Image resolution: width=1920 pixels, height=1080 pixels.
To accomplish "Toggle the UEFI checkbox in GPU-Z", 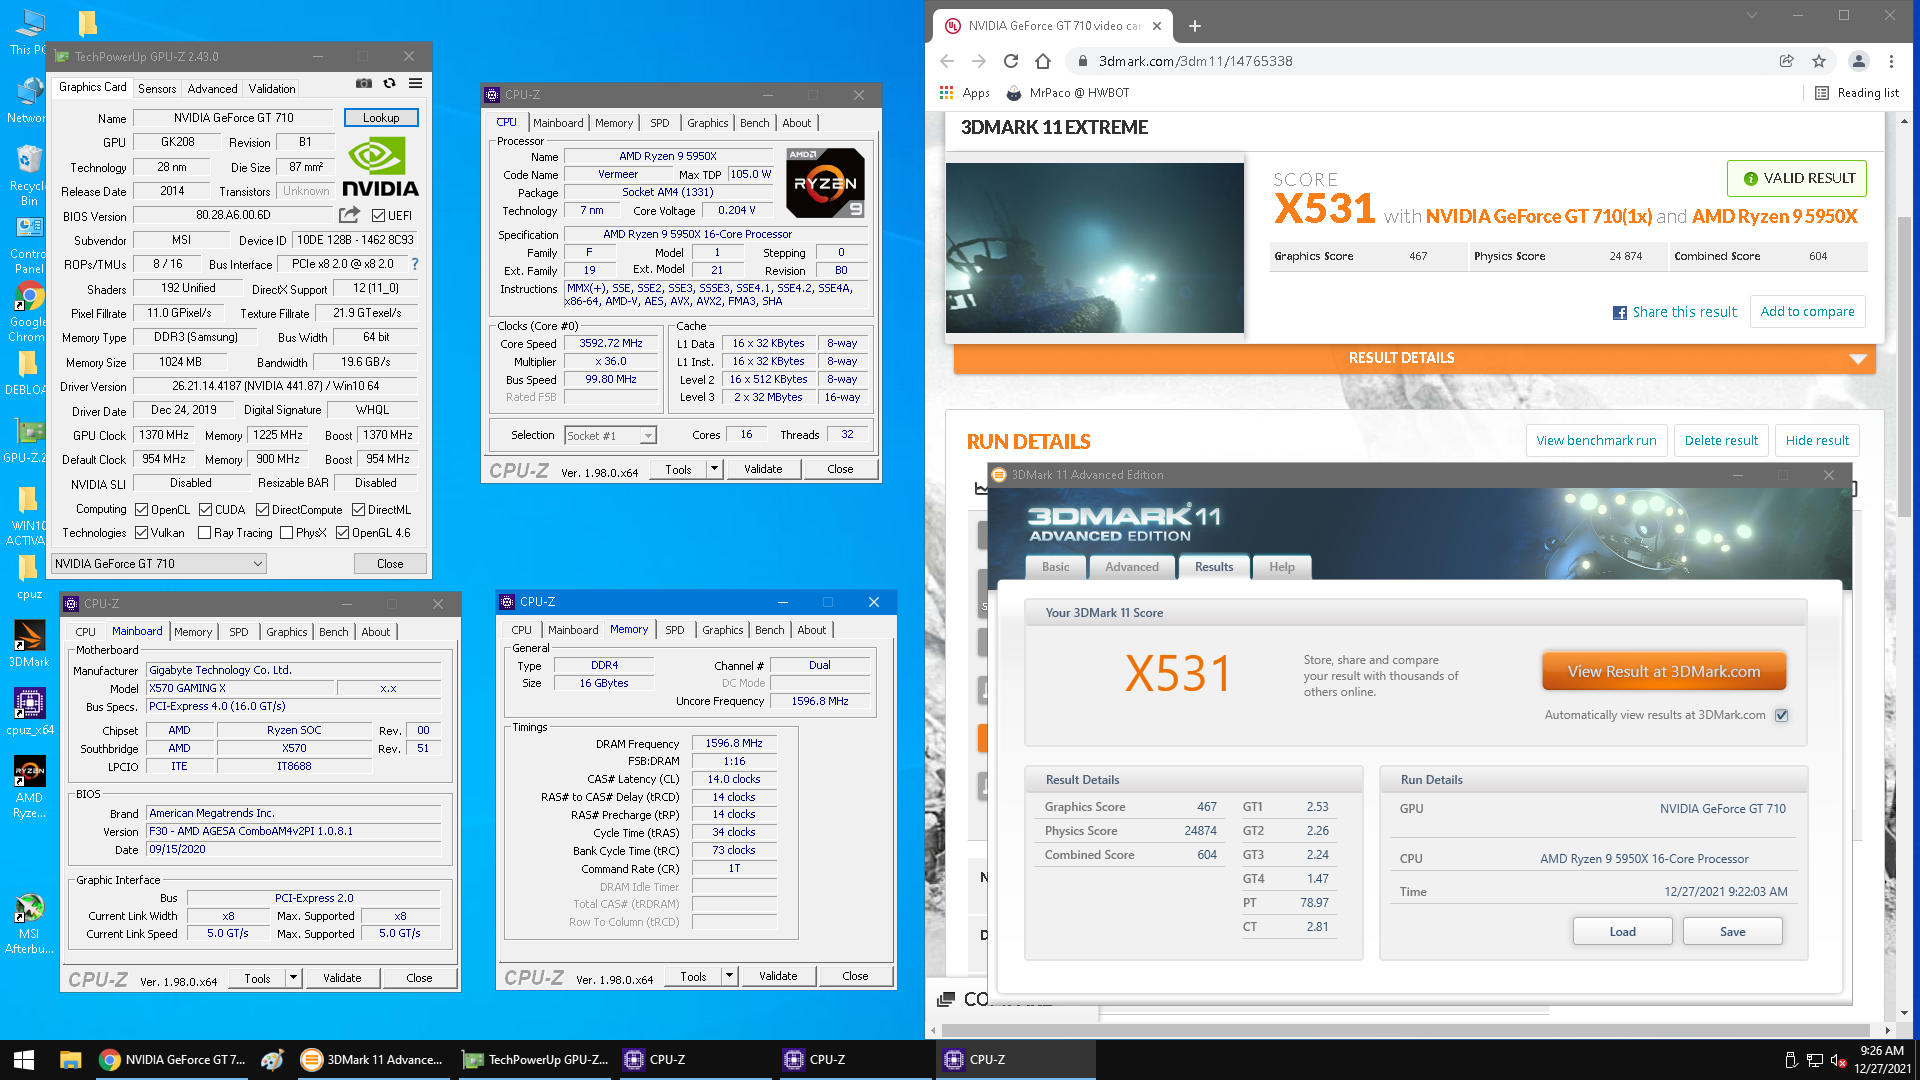I will pyautogui.click(x=378, y=215).
